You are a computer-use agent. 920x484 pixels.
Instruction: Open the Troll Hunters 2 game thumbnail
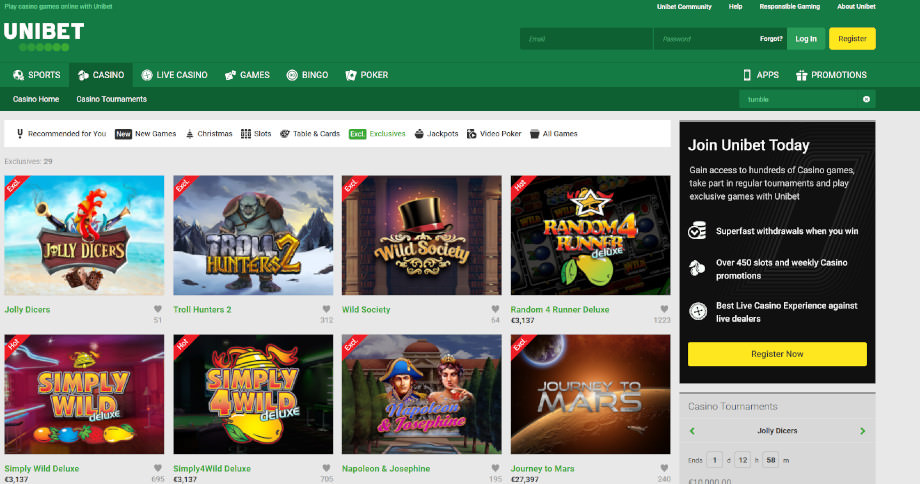coord(253,235)
